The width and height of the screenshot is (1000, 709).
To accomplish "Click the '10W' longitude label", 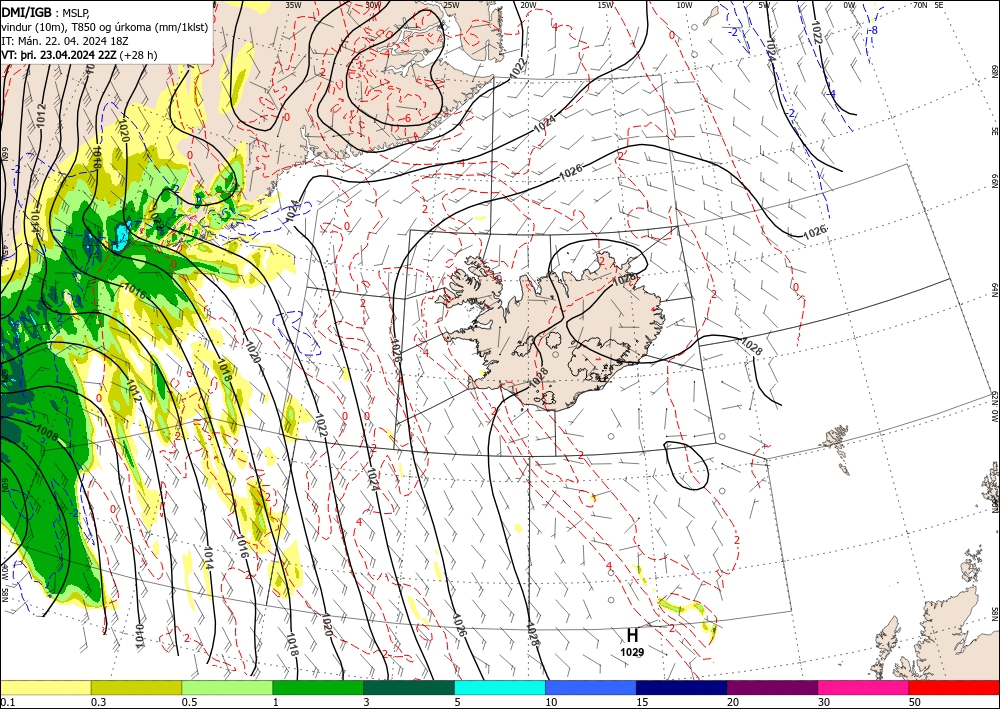I will (x=684, y=5).
